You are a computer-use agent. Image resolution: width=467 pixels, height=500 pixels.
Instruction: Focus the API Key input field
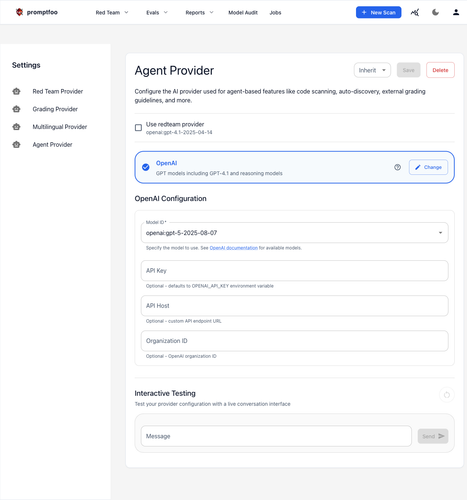tap(294, 271)
